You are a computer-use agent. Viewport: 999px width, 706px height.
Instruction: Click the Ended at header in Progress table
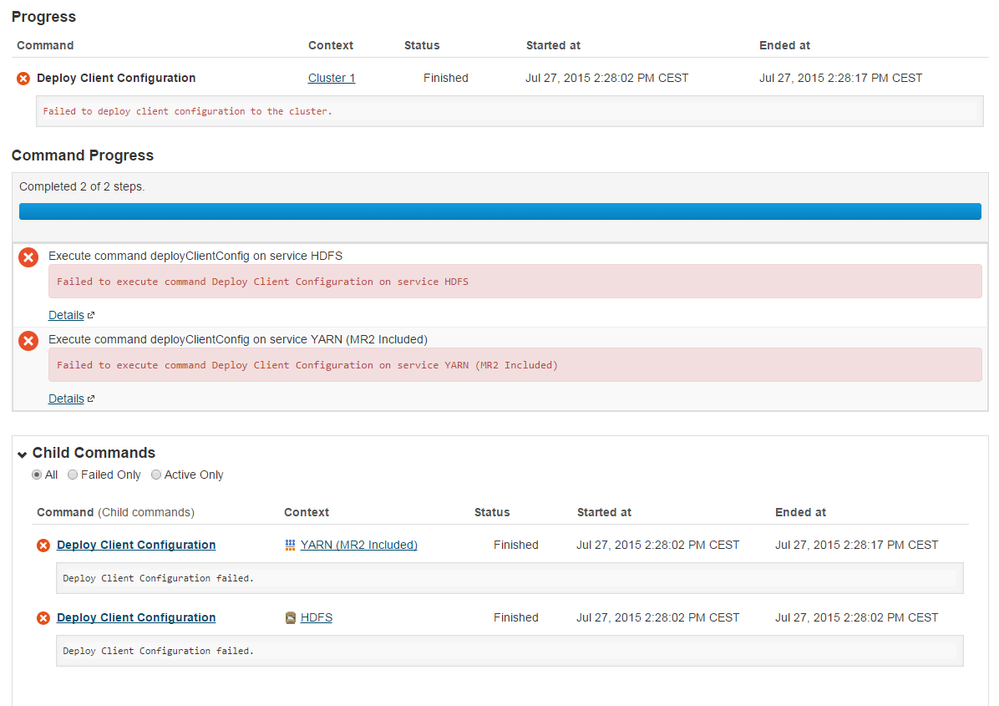[784, 45]
